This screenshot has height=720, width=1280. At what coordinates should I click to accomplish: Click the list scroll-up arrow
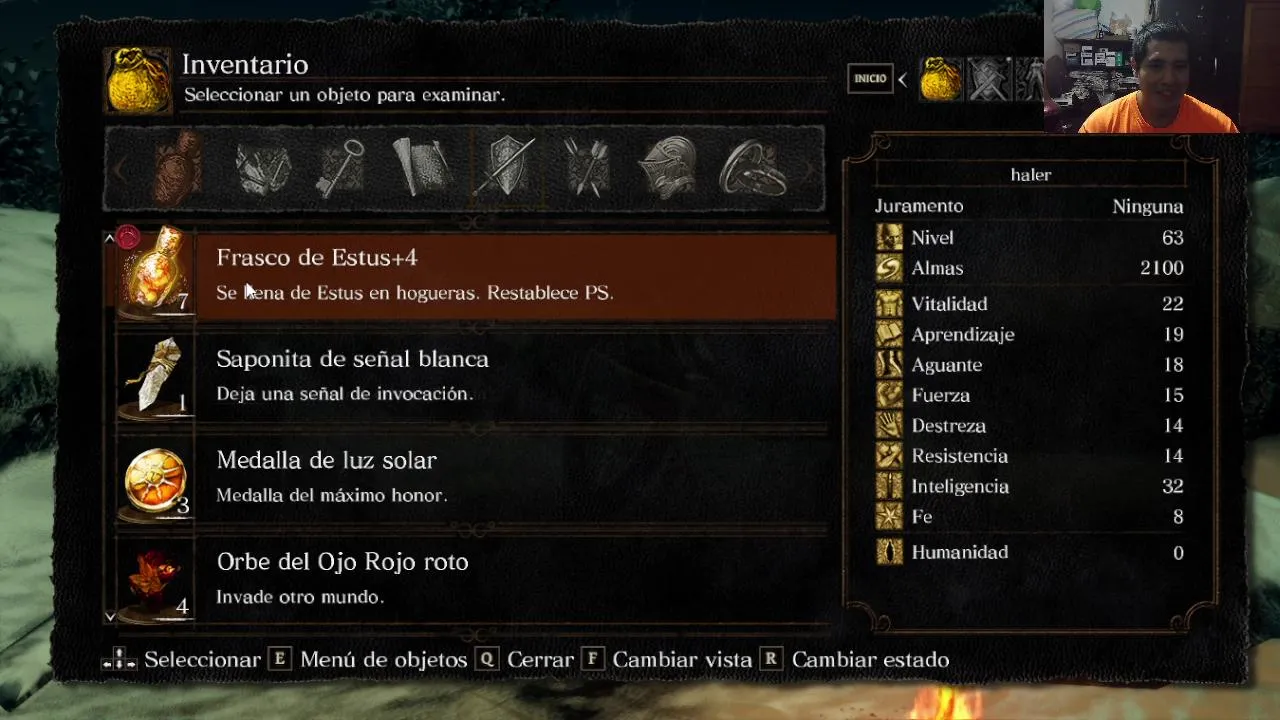pyautogui.click(x=110, y=239)
